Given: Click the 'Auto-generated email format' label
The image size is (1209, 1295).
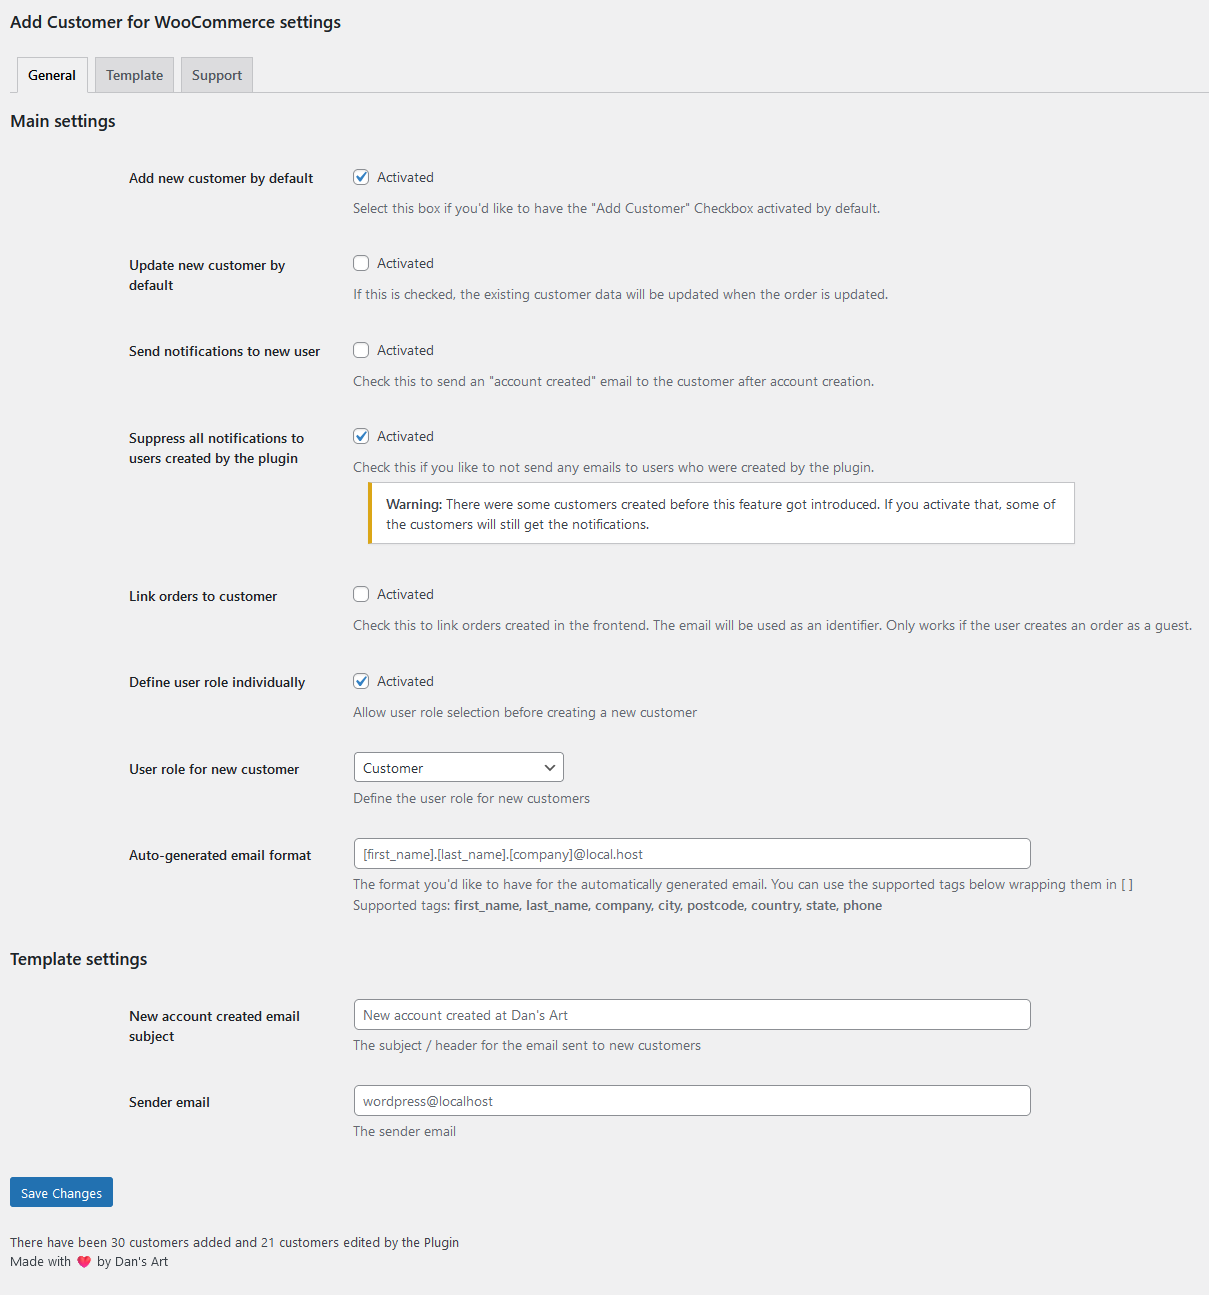Looking at the screenshot, I should [x=220, y=855].
